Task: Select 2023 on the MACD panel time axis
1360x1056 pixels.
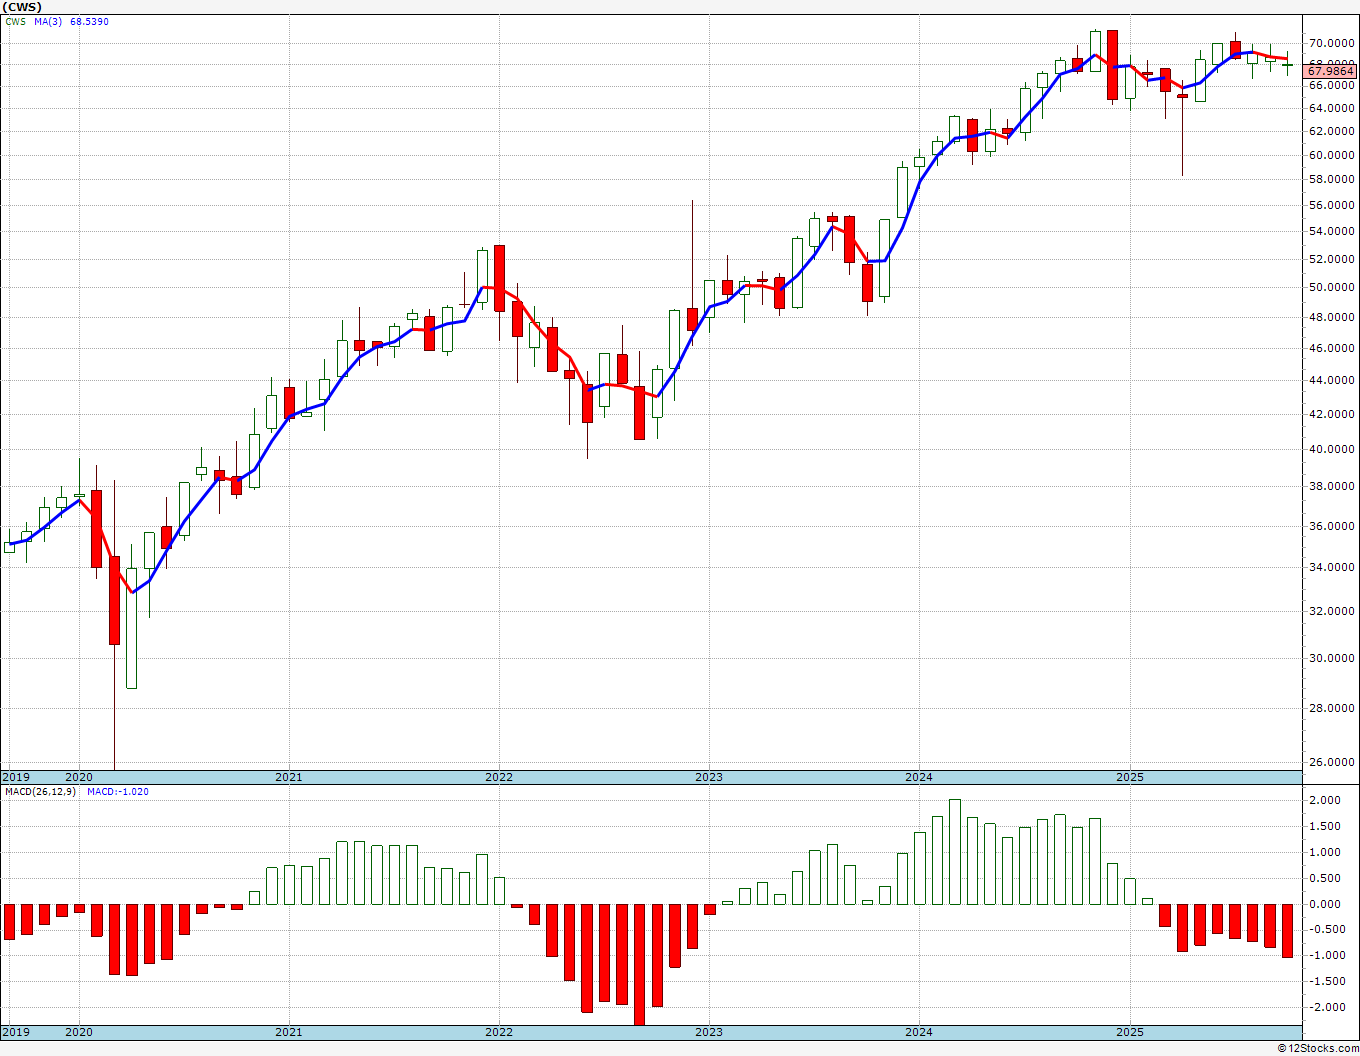Action: pos(709,1032)
